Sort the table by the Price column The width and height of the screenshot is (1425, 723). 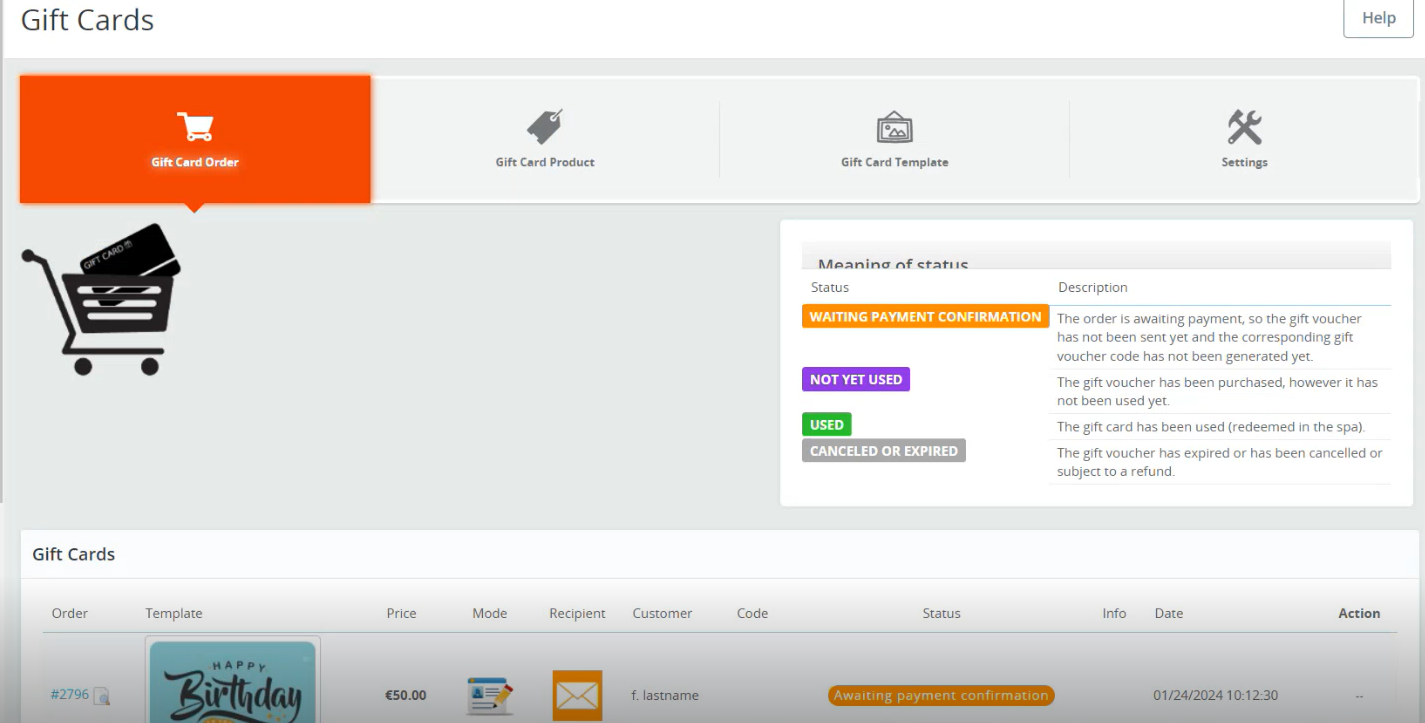click(400, 613)
